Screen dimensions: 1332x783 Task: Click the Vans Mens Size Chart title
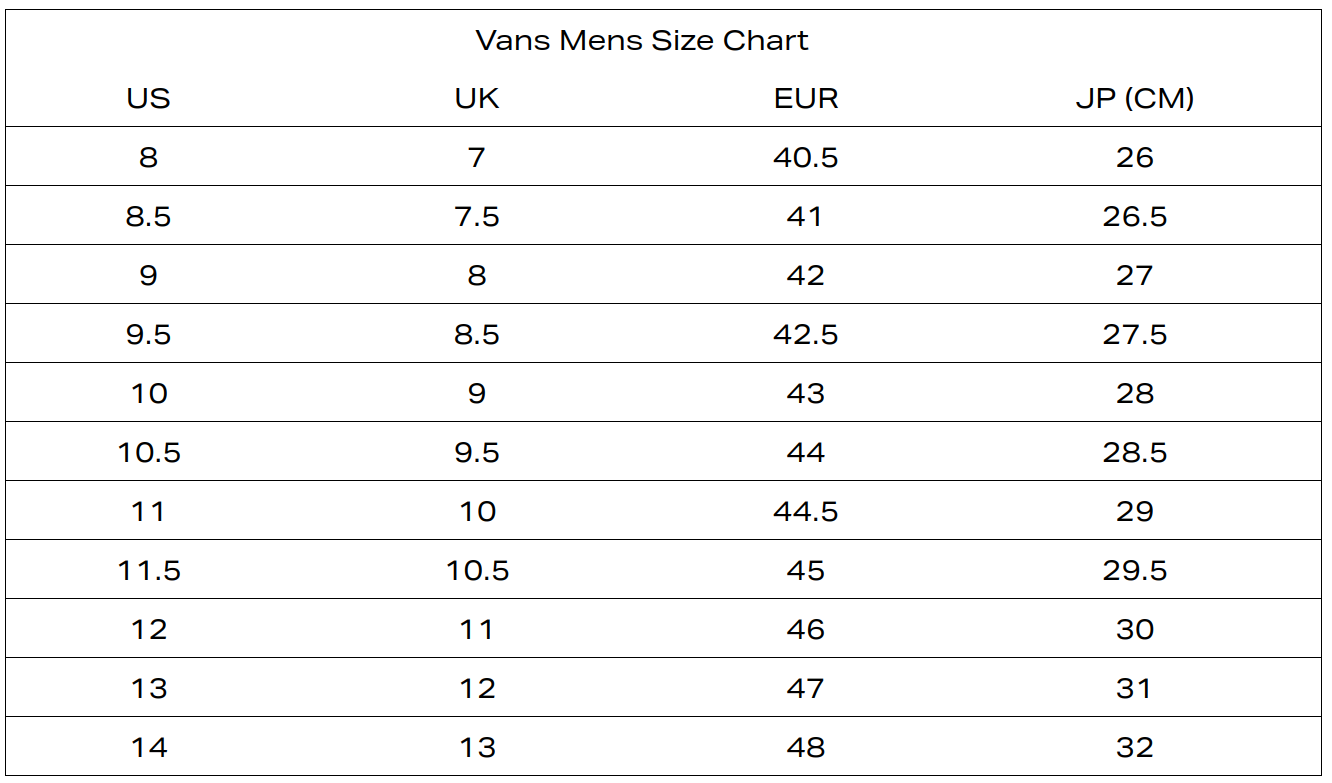(642, 41)
